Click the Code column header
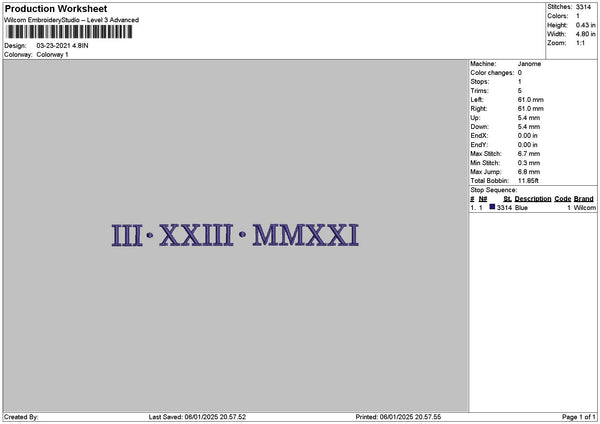 [x=562, y=199]
